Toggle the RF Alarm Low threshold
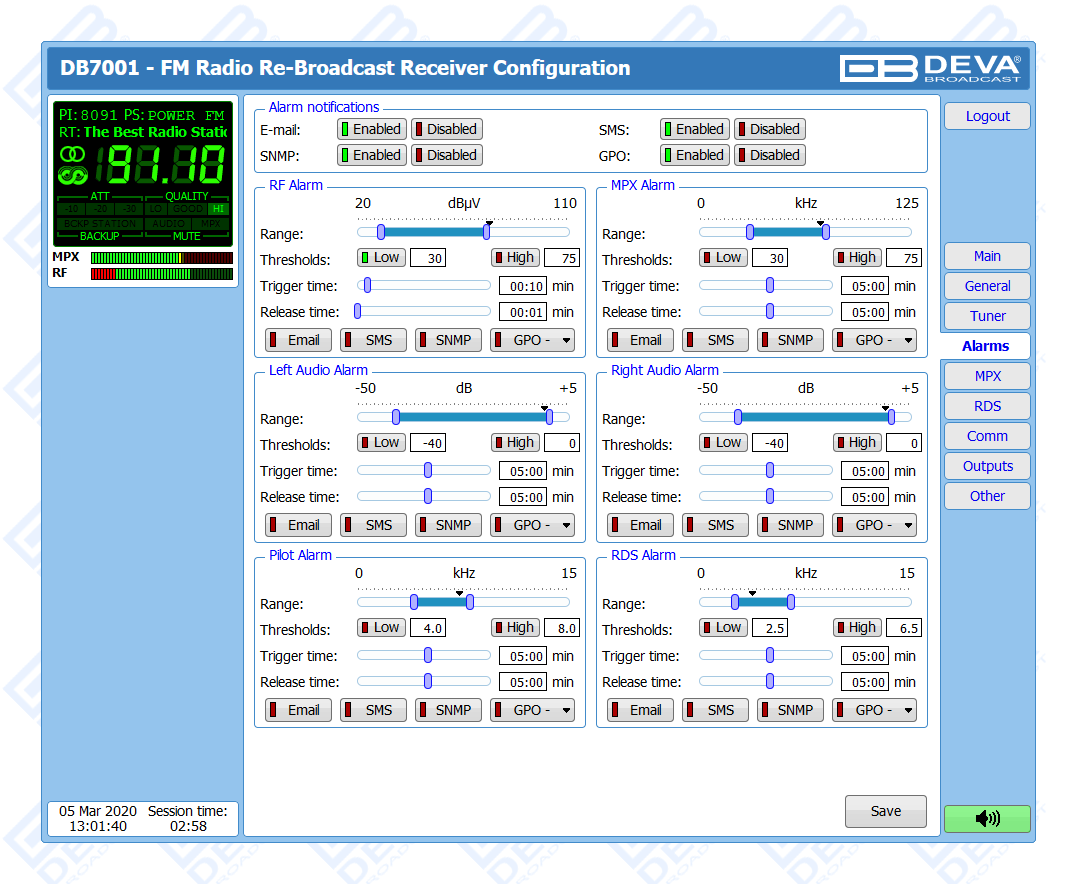 pos(380,258)
